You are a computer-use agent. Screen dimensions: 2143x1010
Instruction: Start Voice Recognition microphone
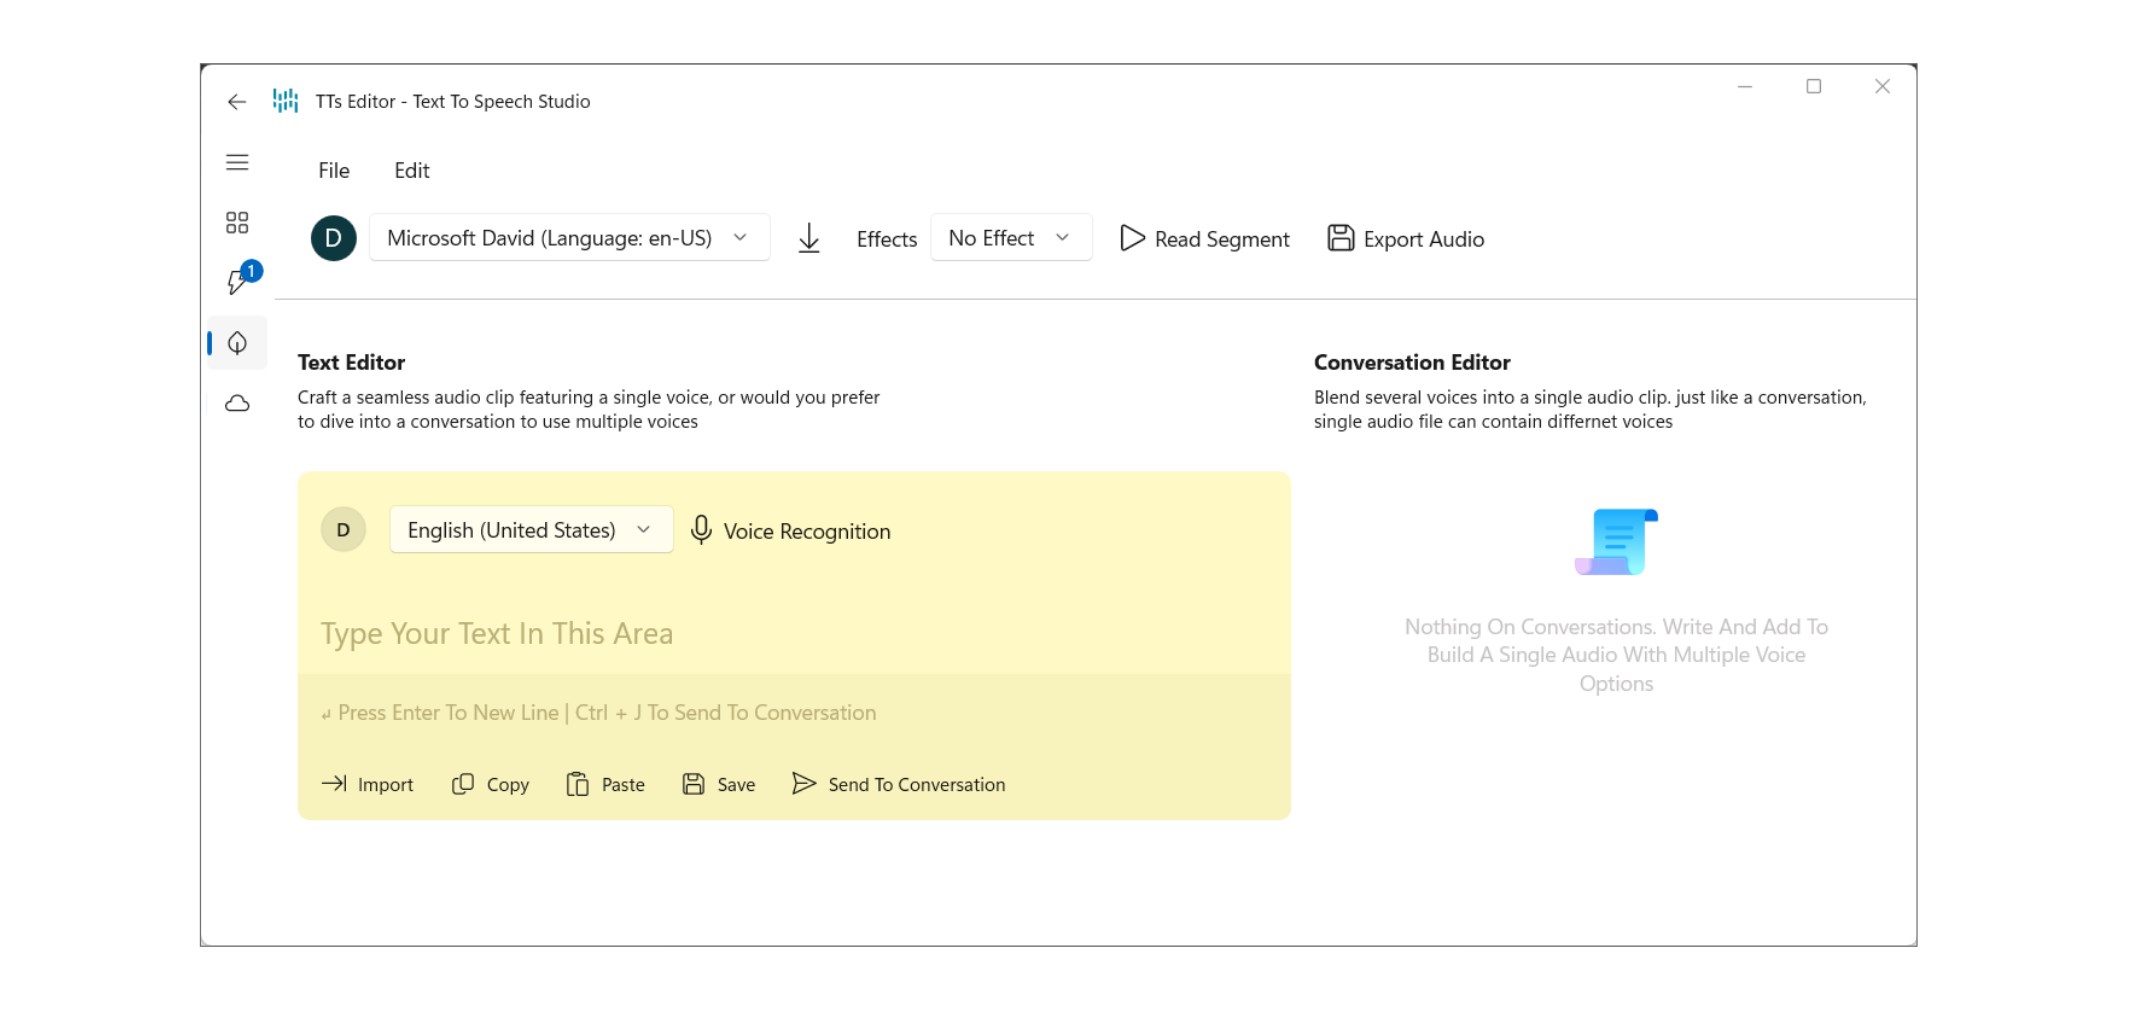790,531
